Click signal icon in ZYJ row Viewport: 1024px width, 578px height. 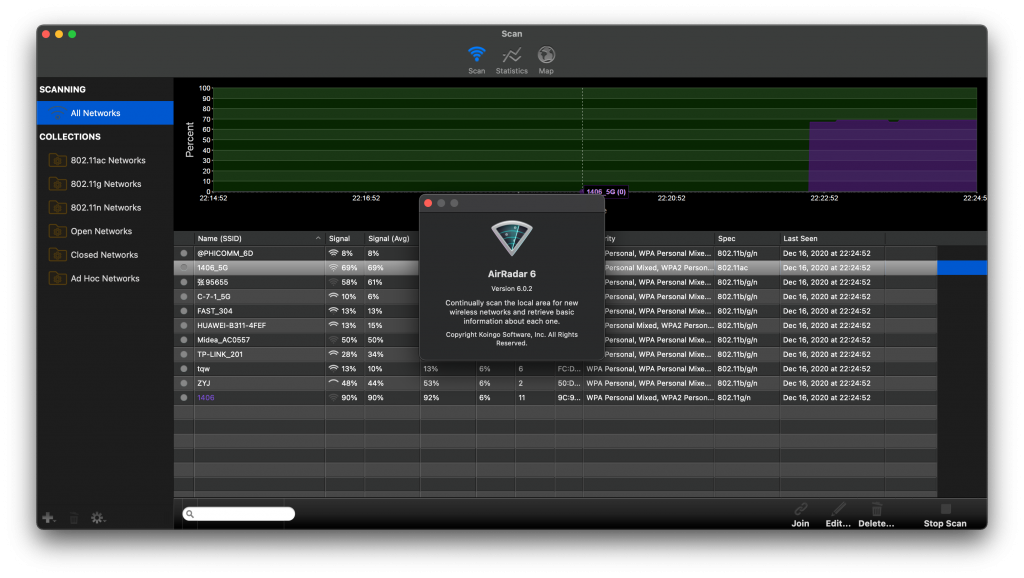(x=334, y=383)
